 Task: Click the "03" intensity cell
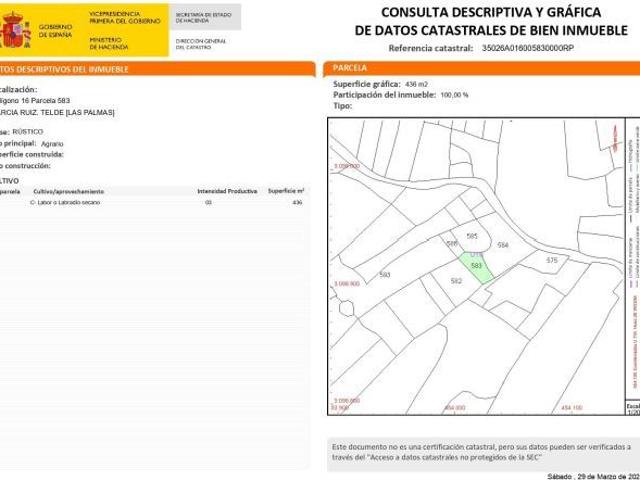click(208, 202)
